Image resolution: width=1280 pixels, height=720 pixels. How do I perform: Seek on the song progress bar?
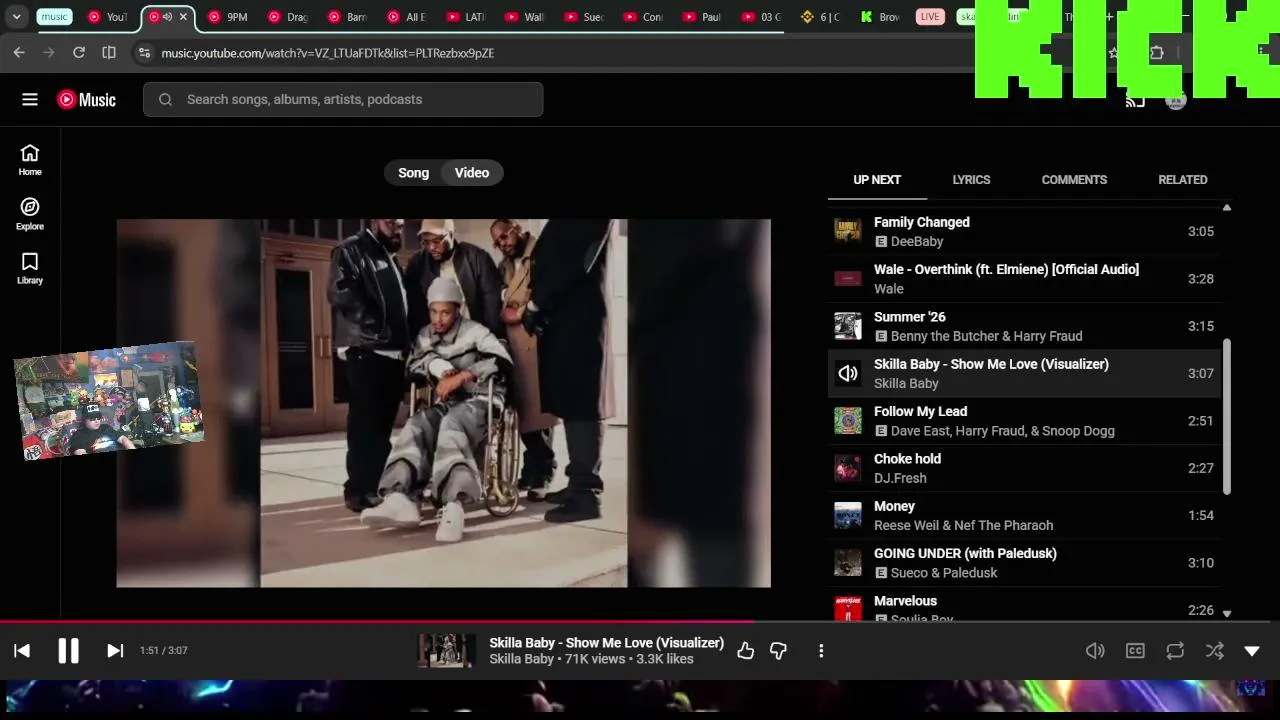click(640, 621)
